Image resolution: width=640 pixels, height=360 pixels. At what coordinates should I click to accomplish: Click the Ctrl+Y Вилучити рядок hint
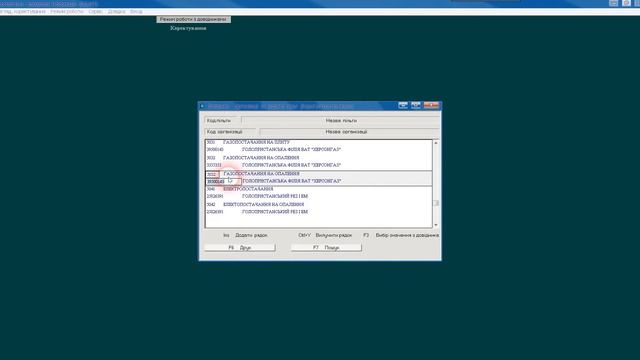click(x=325, y=235)
